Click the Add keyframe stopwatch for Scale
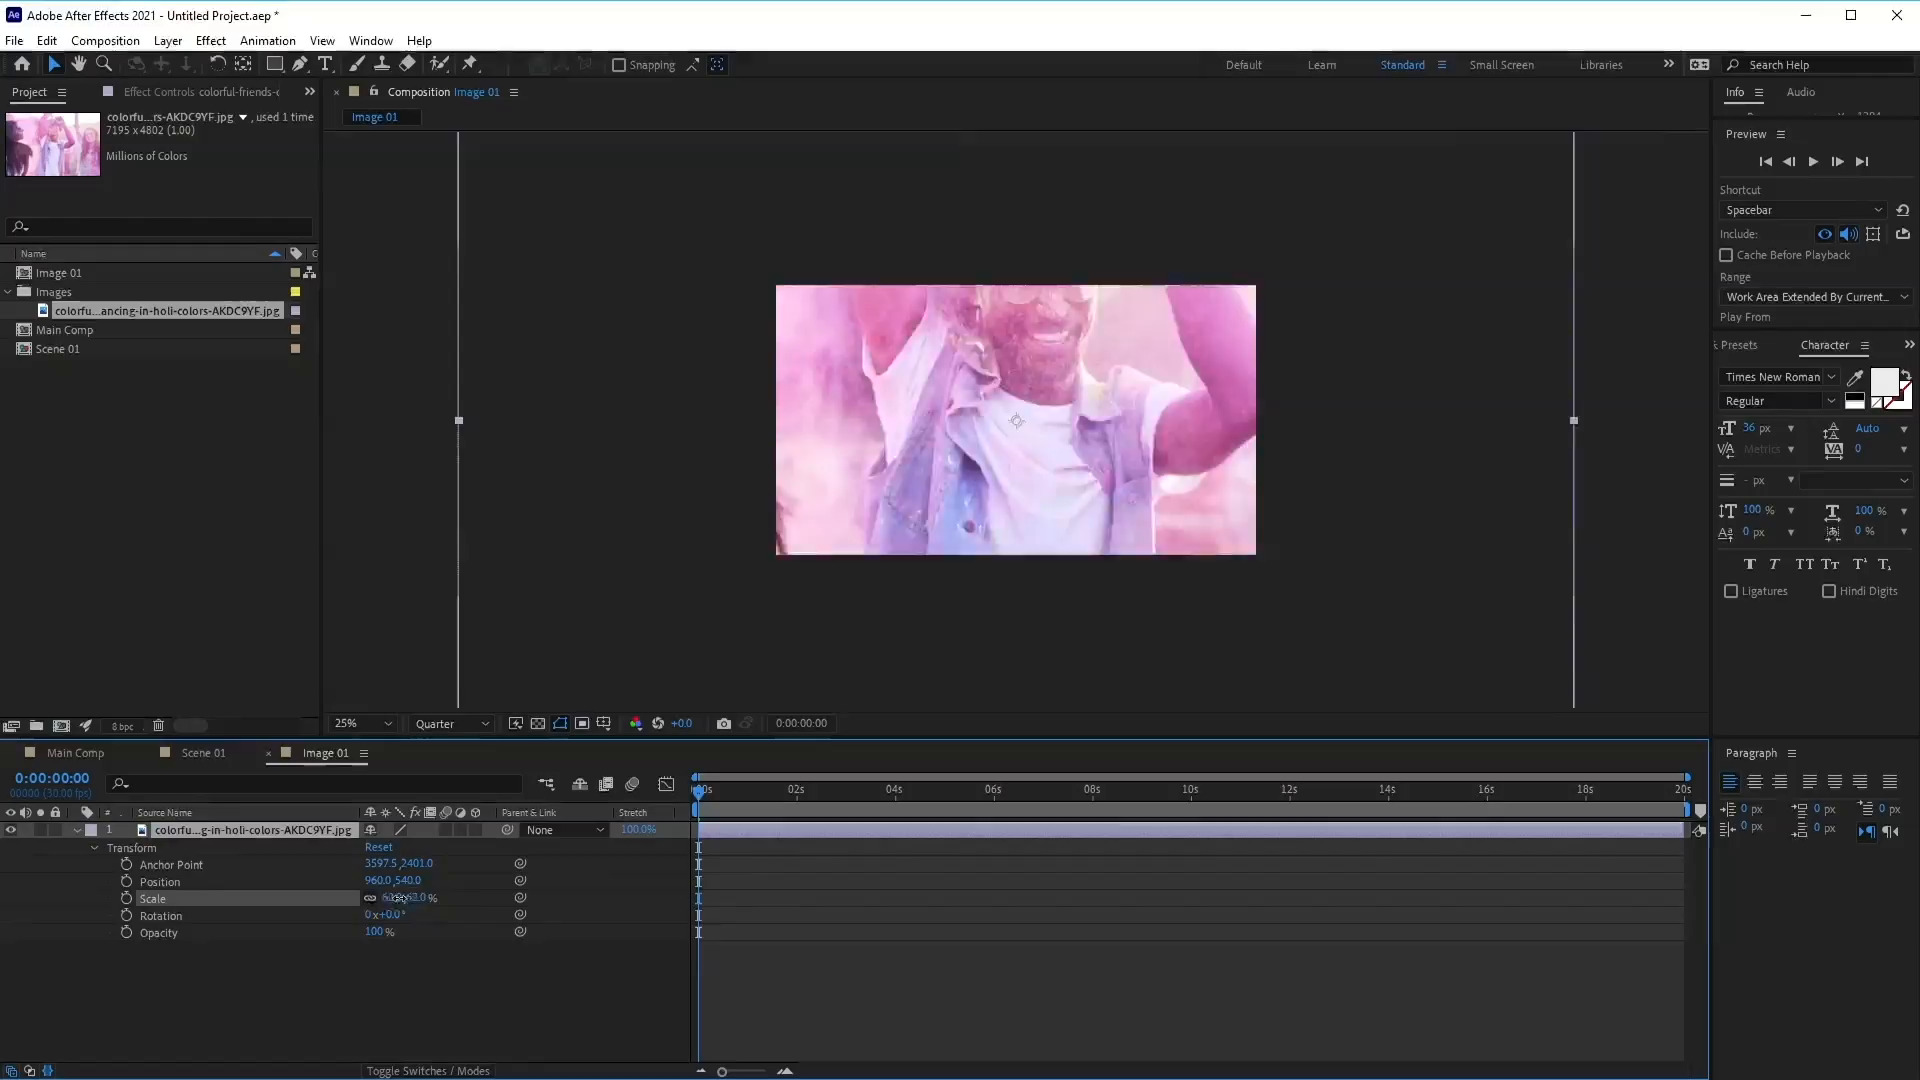This screenshot has height=1080, width=1920. point(127,898)
